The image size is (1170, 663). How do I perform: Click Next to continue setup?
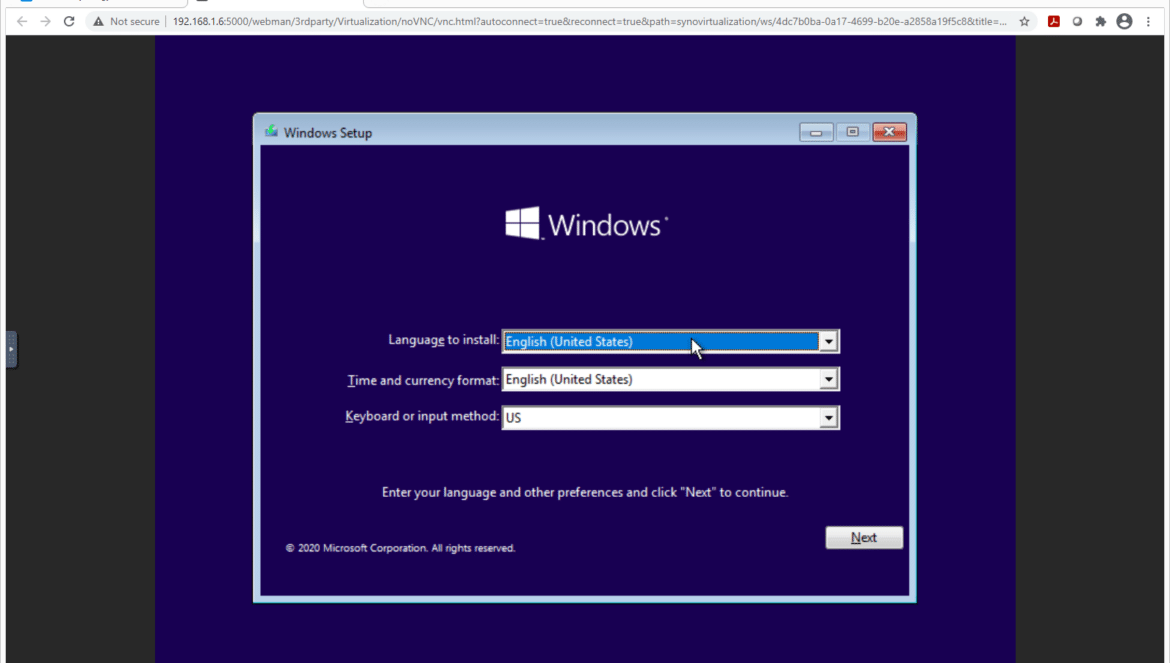864,538
